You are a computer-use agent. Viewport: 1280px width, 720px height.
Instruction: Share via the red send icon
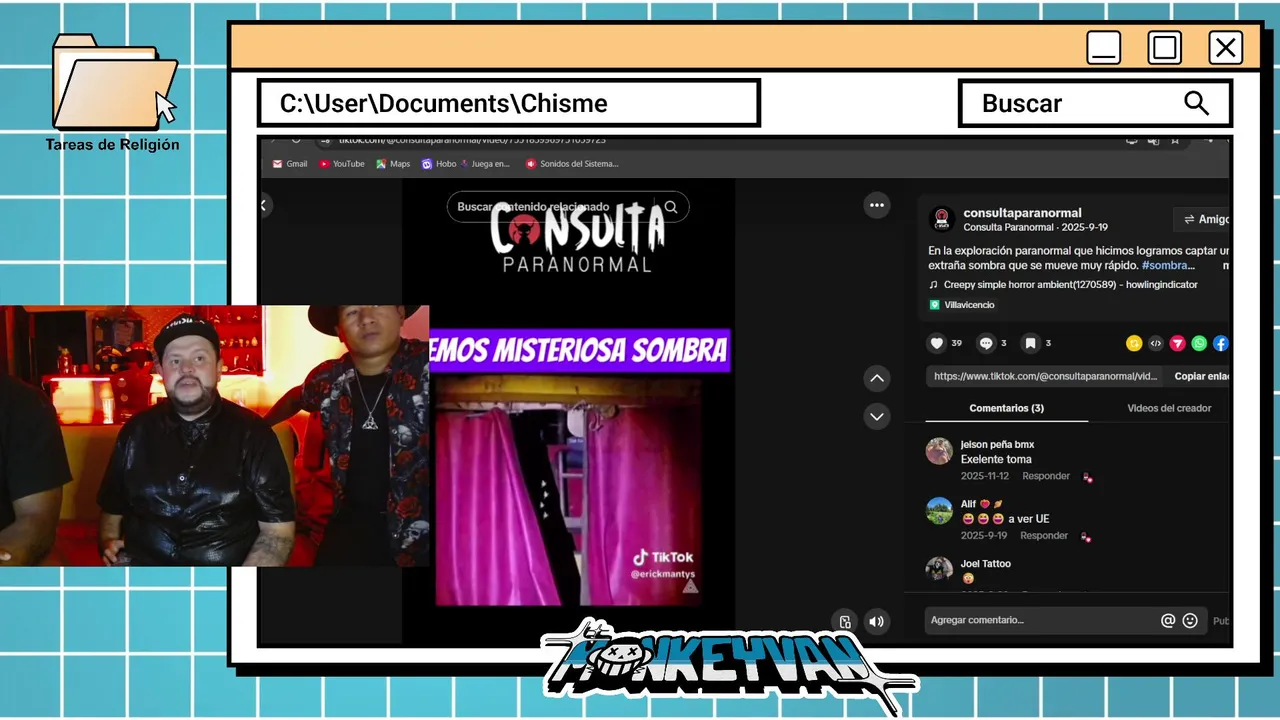coord(1178,343)
